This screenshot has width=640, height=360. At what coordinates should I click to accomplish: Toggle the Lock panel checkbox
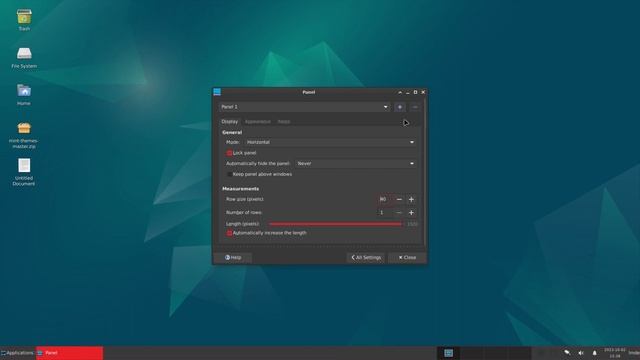229,153
